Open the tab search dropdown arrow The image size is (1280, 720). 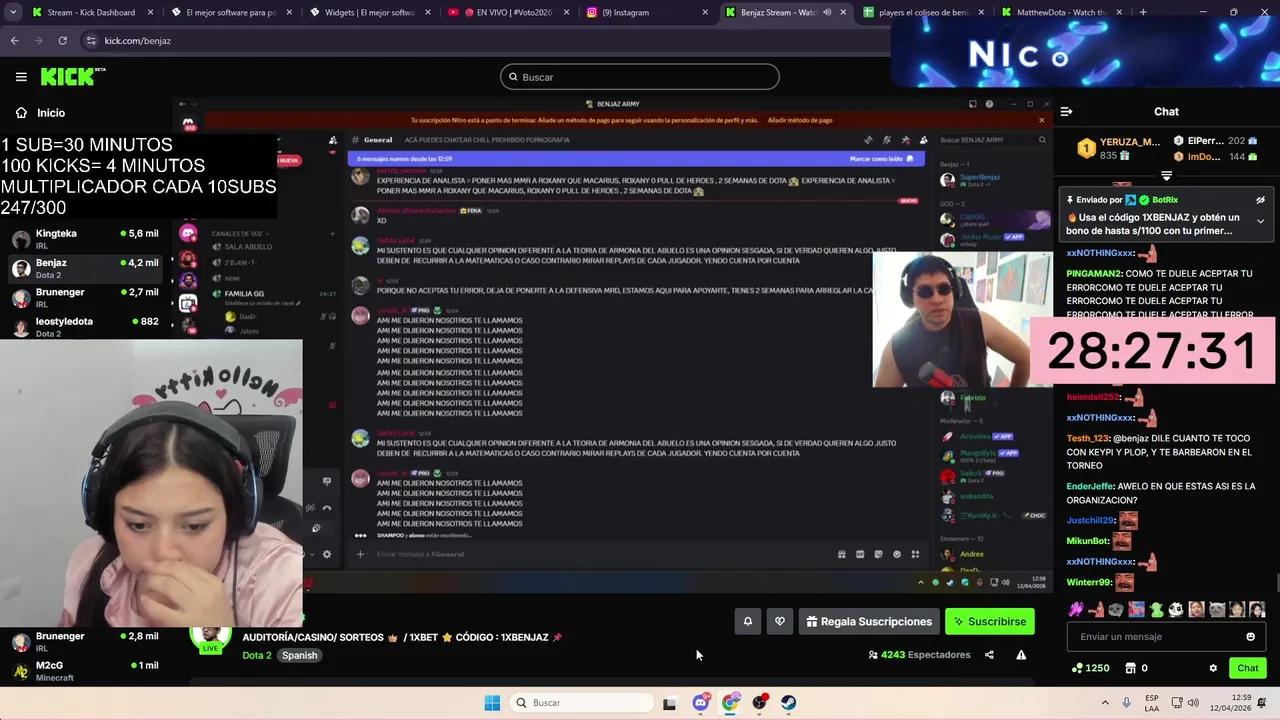coord(13,12)
